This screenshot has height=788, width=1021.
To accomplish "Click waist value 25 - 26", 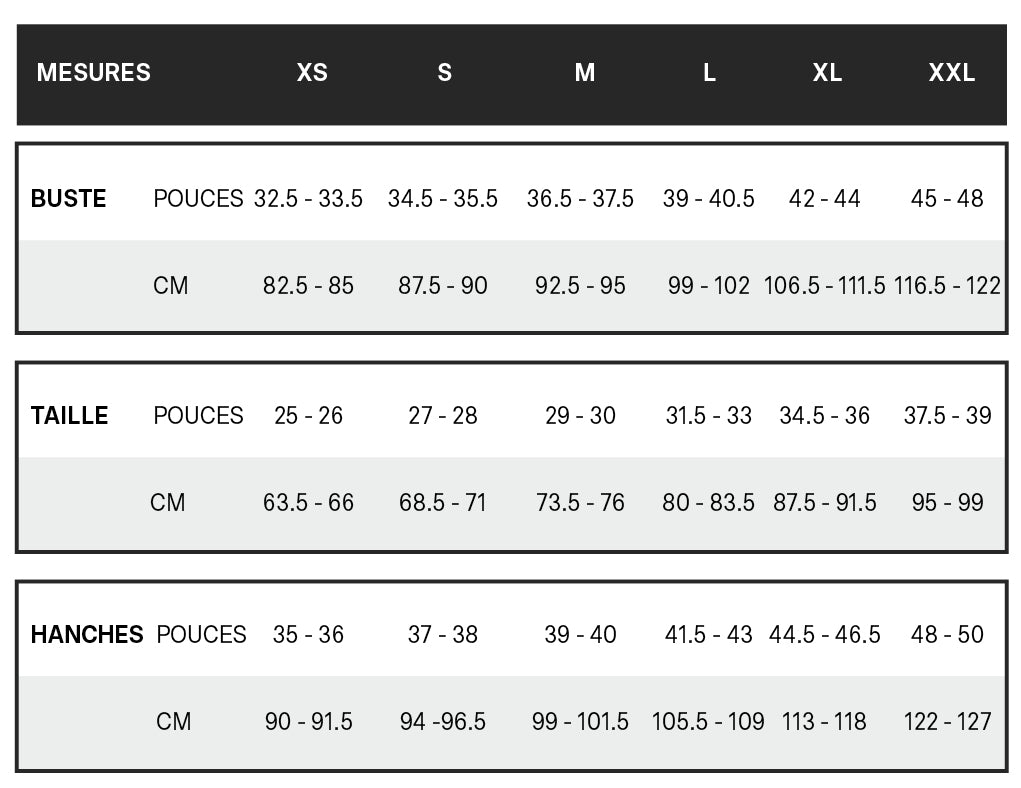I will click(x=308, y=416).
